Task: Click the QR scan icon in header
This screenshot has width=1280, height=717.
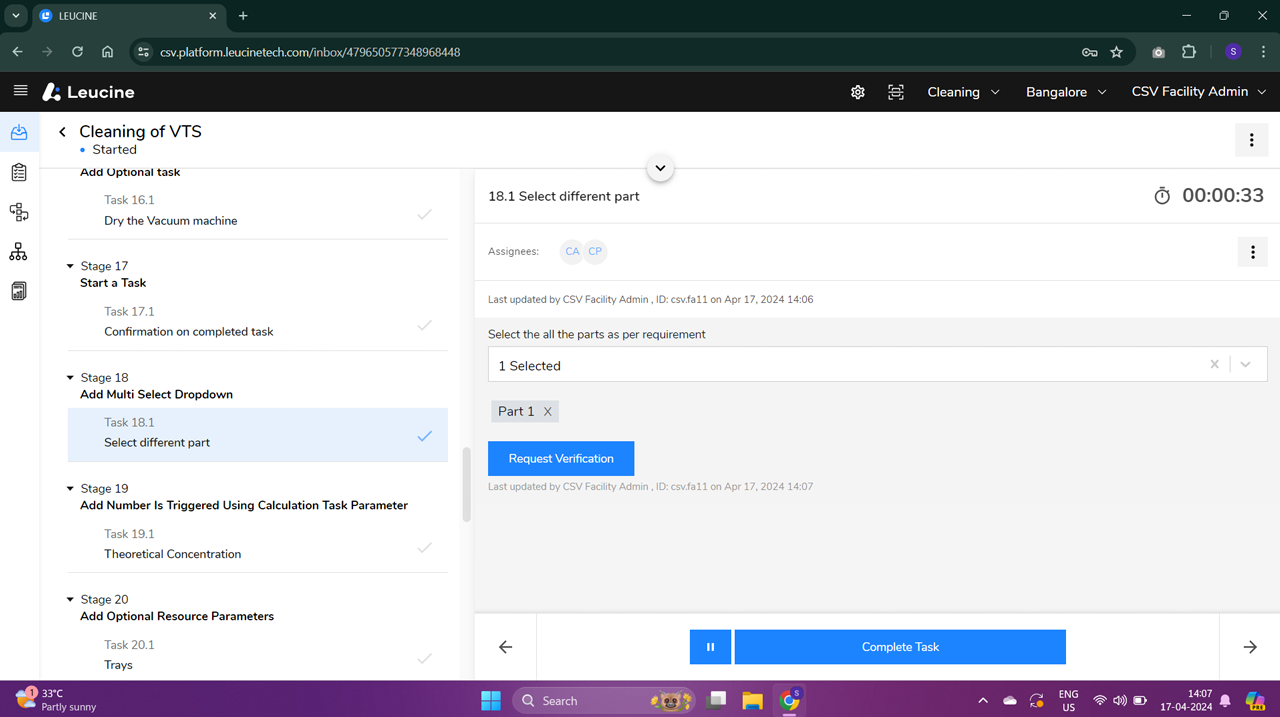Action: tap(895, 92)
